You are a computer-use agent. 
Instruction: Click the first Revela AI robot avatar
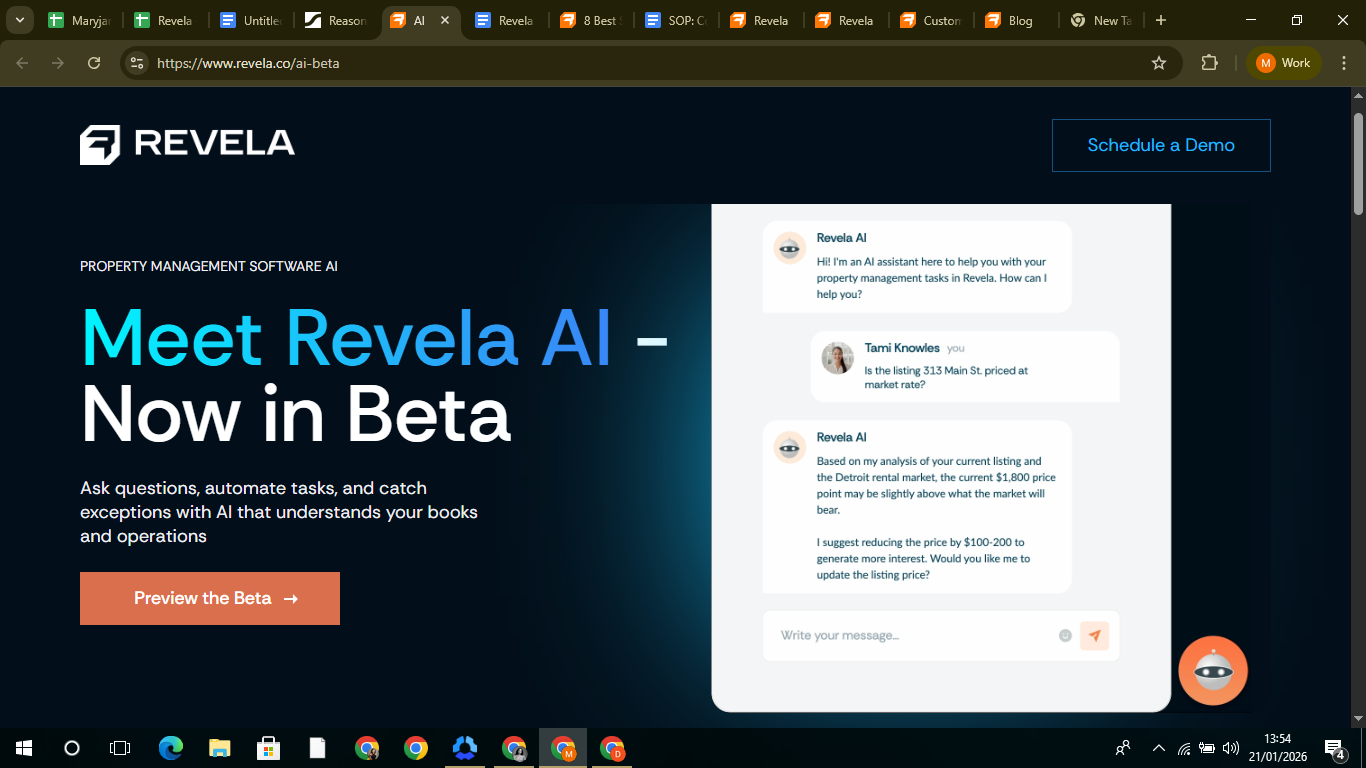790,247
